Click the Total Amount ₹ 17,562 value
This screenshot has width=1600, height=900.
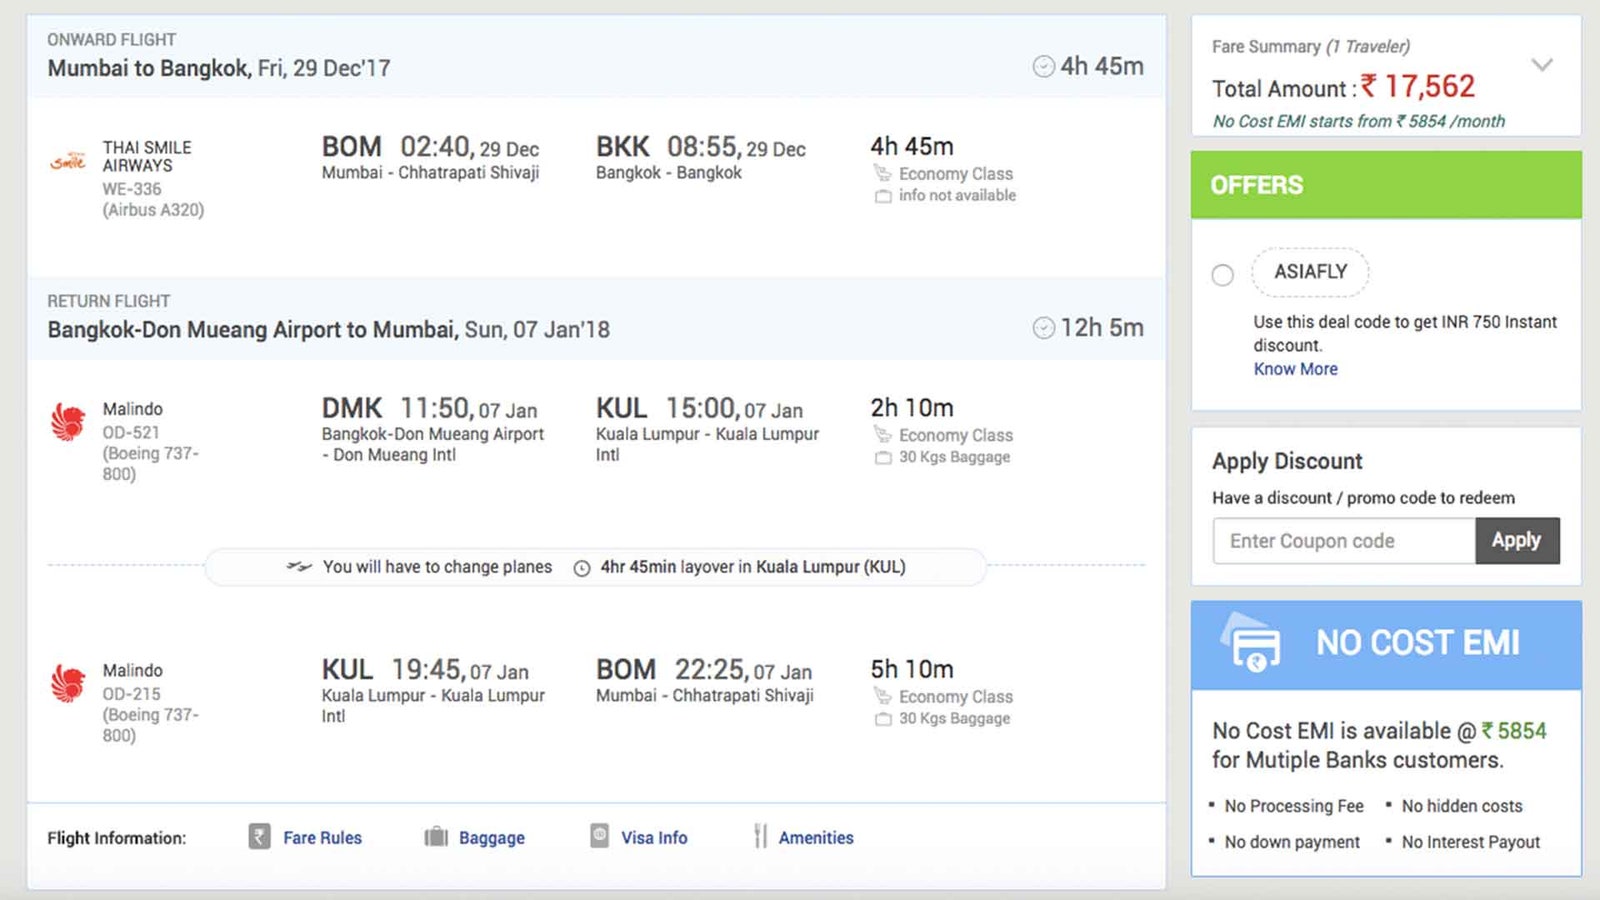1418,87
